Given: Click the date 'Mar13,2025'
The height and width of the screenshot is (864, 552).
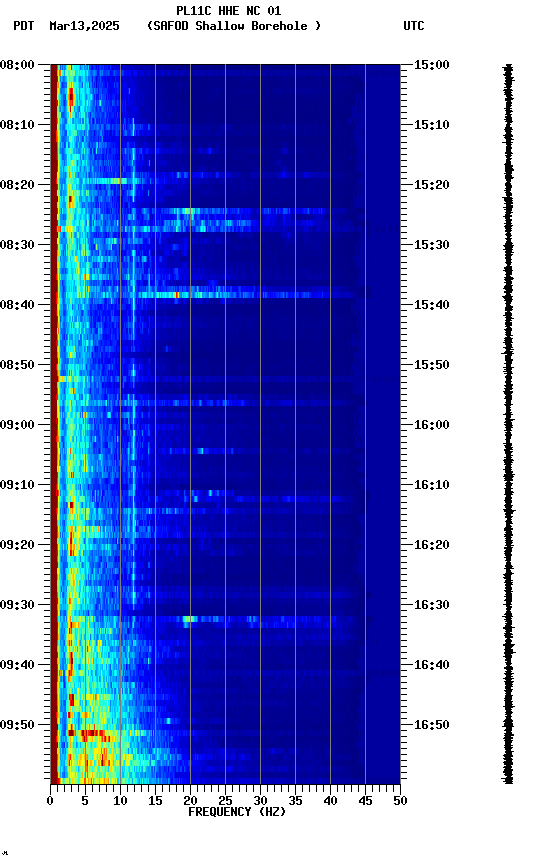Looking at the screenshot, I should click(84, 26).
